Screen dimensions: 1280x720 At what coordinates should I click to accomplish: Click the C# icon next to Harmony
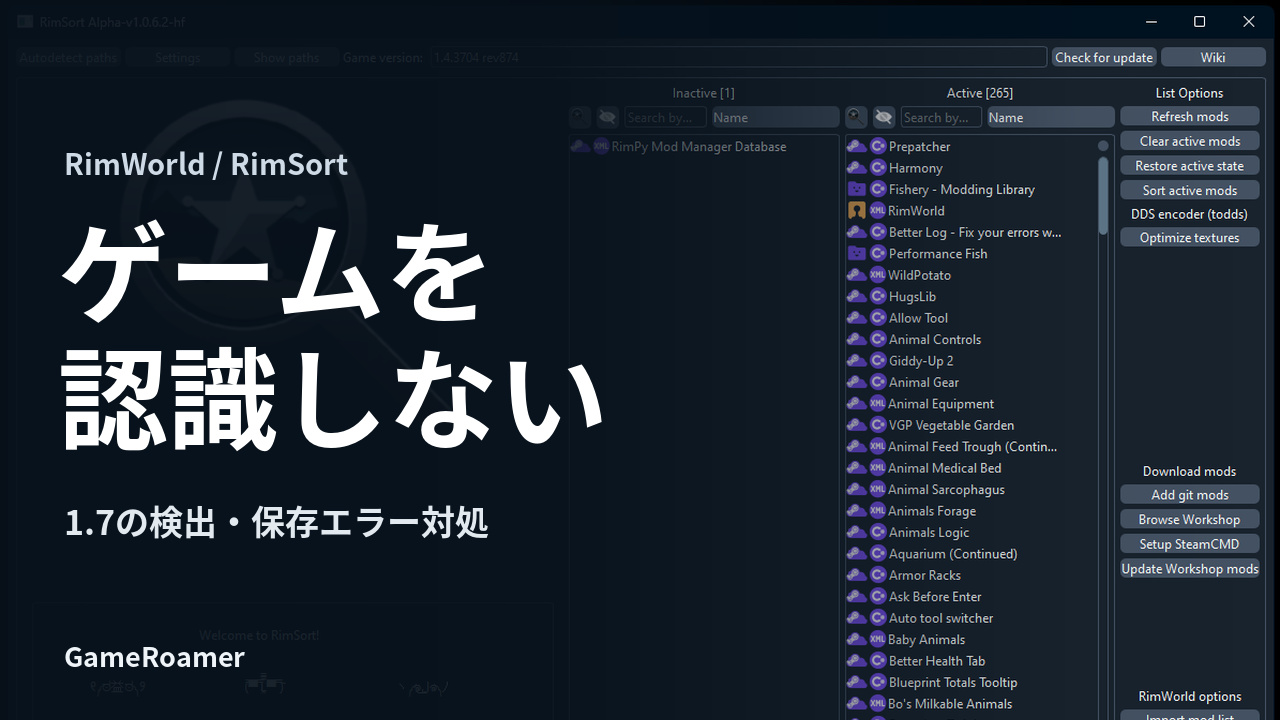coord(878,168)
